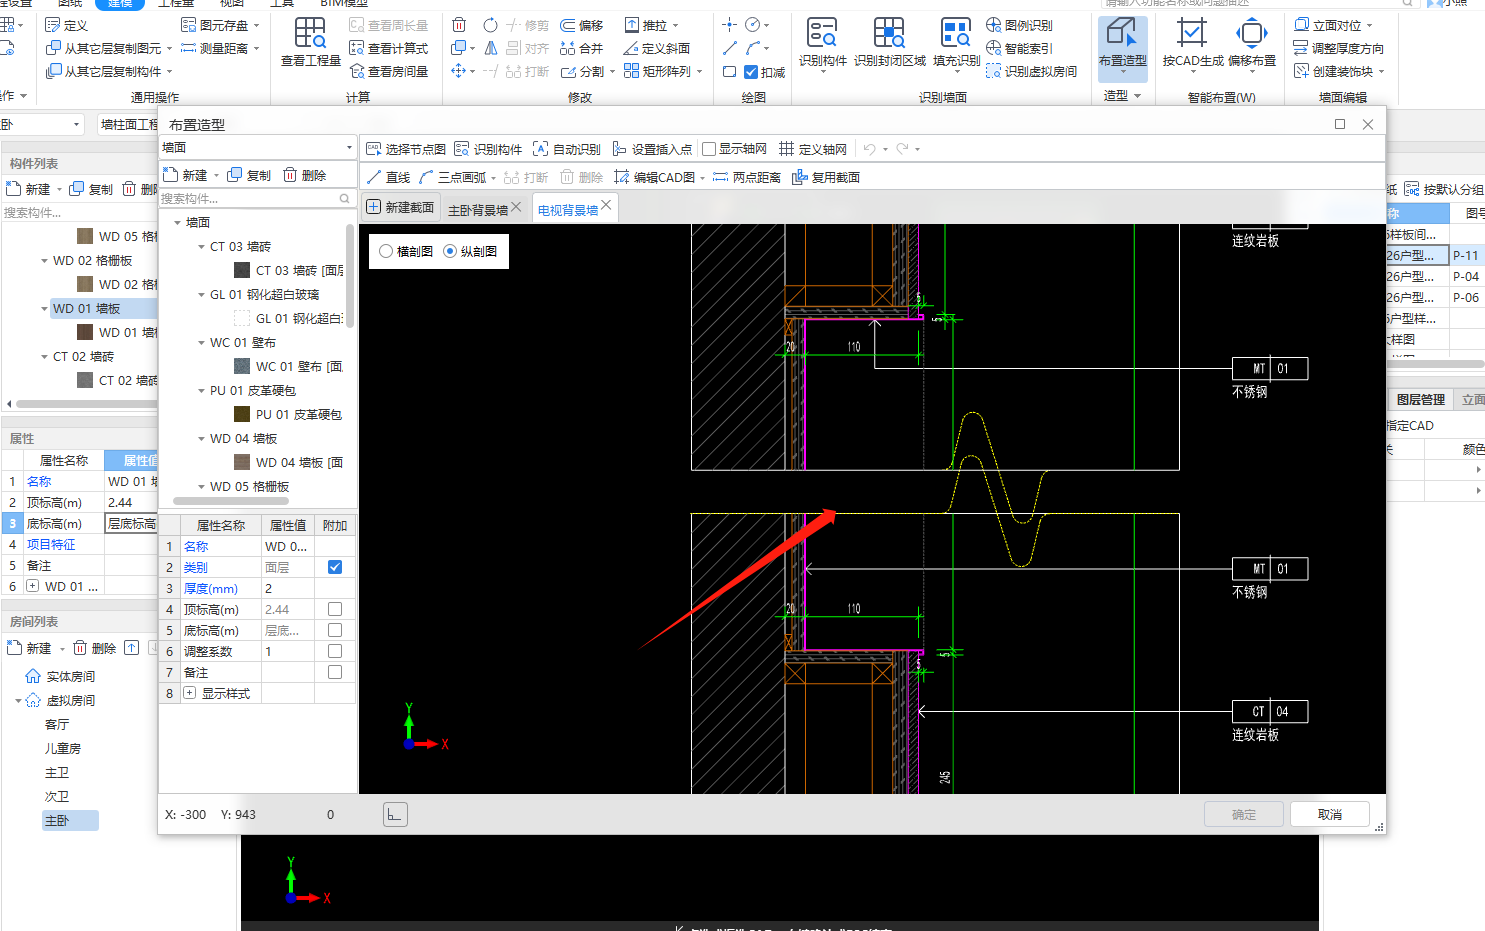Open the 立面对位 dropdown in the ribbon
Viewport: 1485px width, 931px height.
click(x=1369, y=26)
